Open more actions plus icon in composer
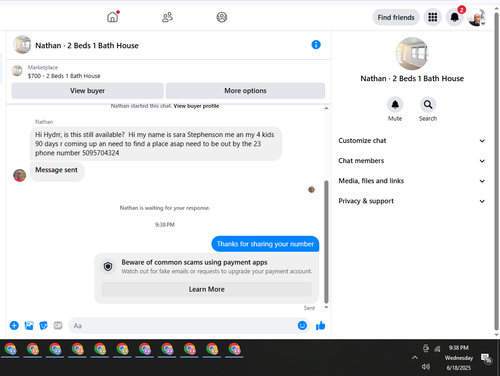Screen dimensions: 500x376 pos(14,325)
